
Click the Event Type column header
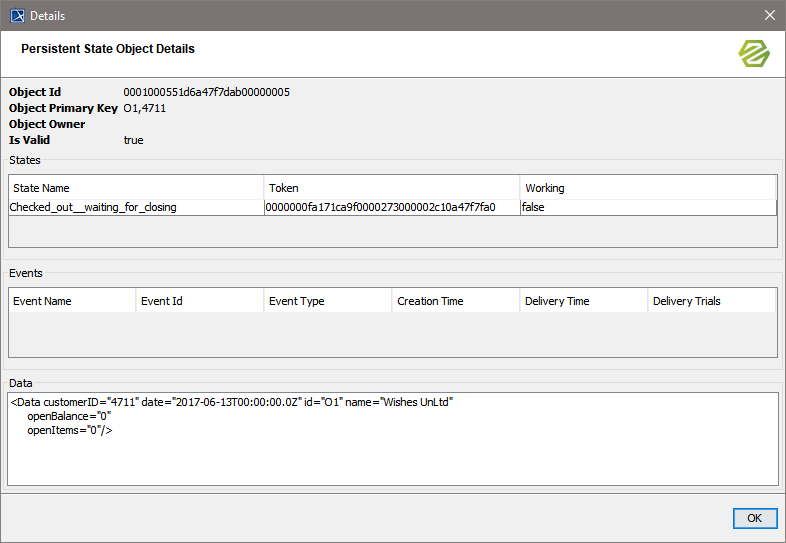tap(328, 301)
